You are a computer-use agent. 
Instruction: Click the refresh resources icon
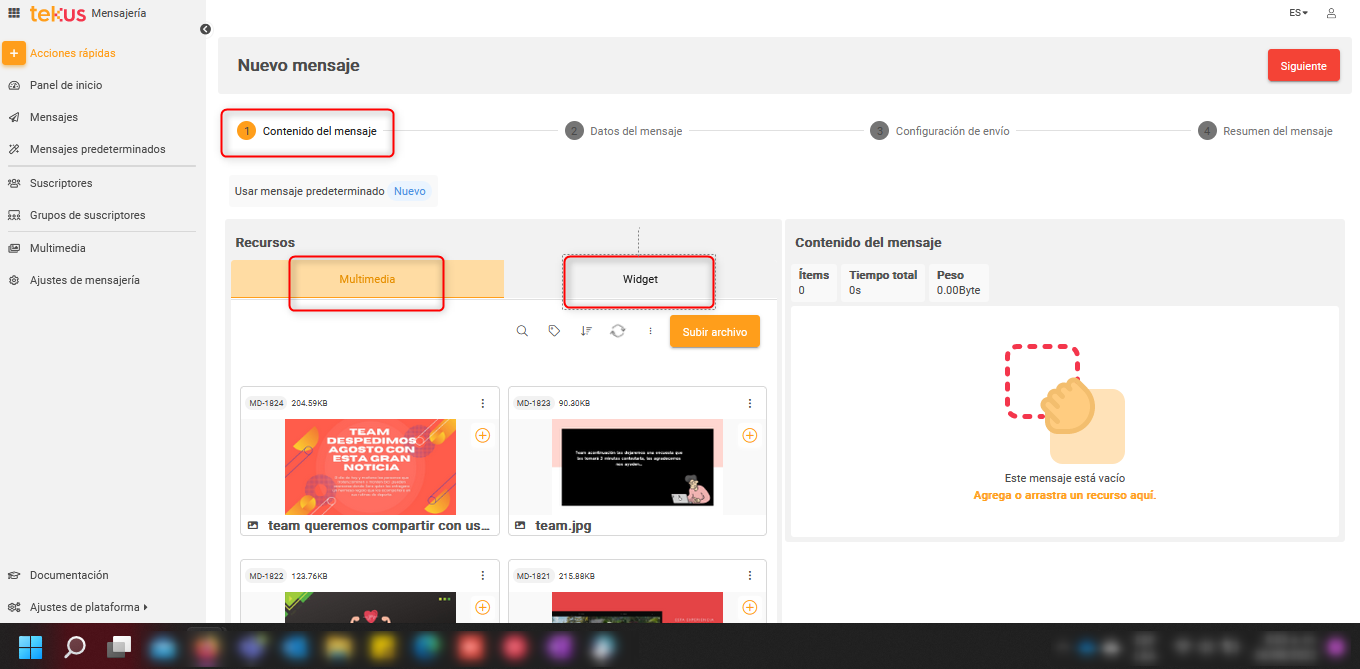point(618,331)
